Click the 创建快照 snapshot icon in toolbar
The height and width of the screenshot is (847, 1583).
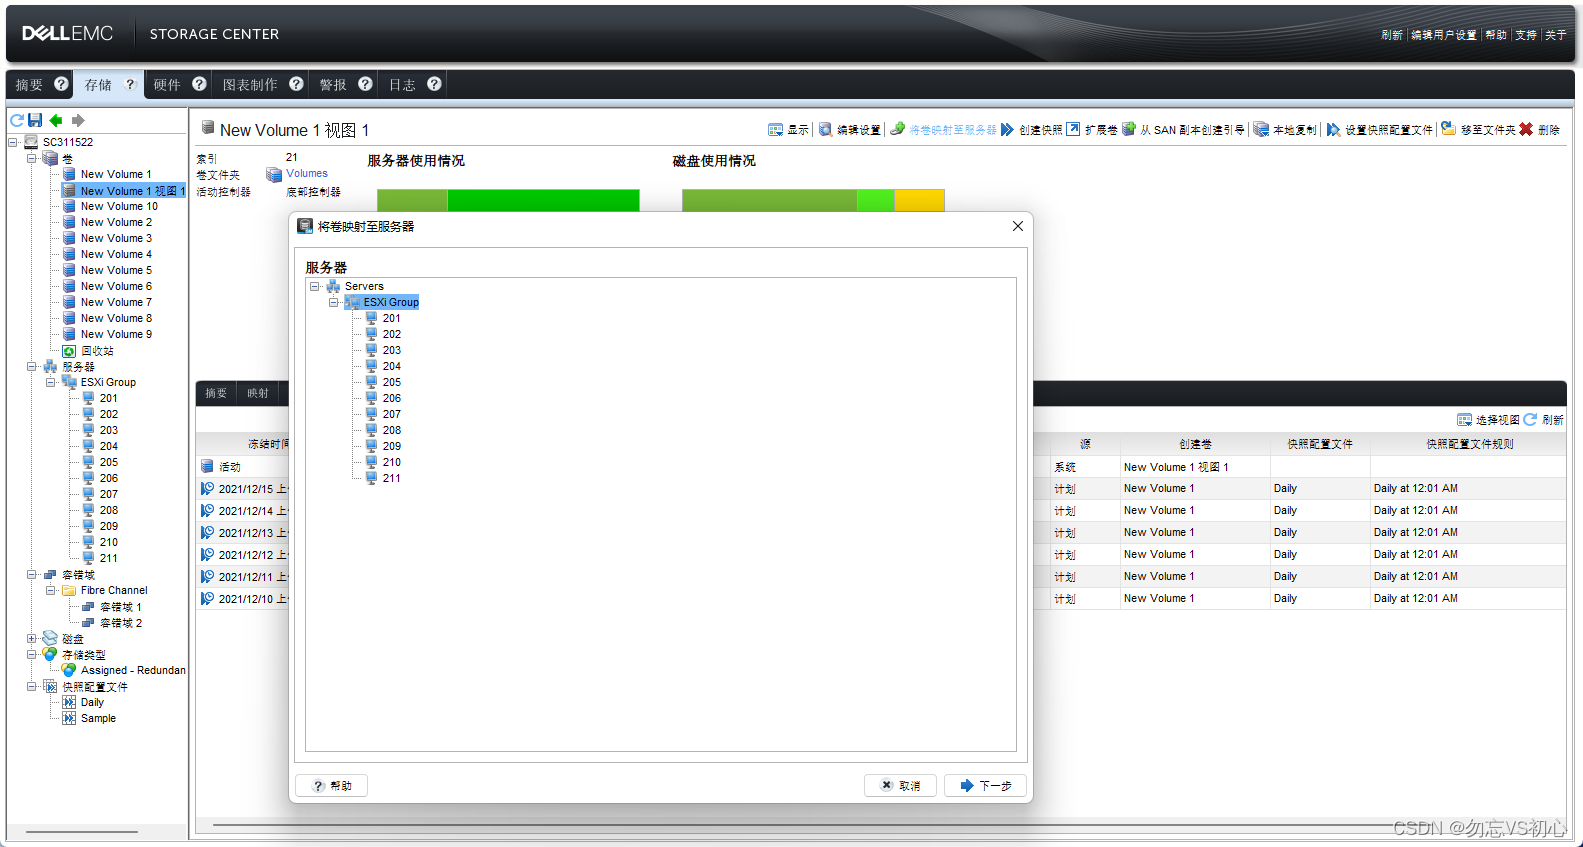click(1007, 129)
